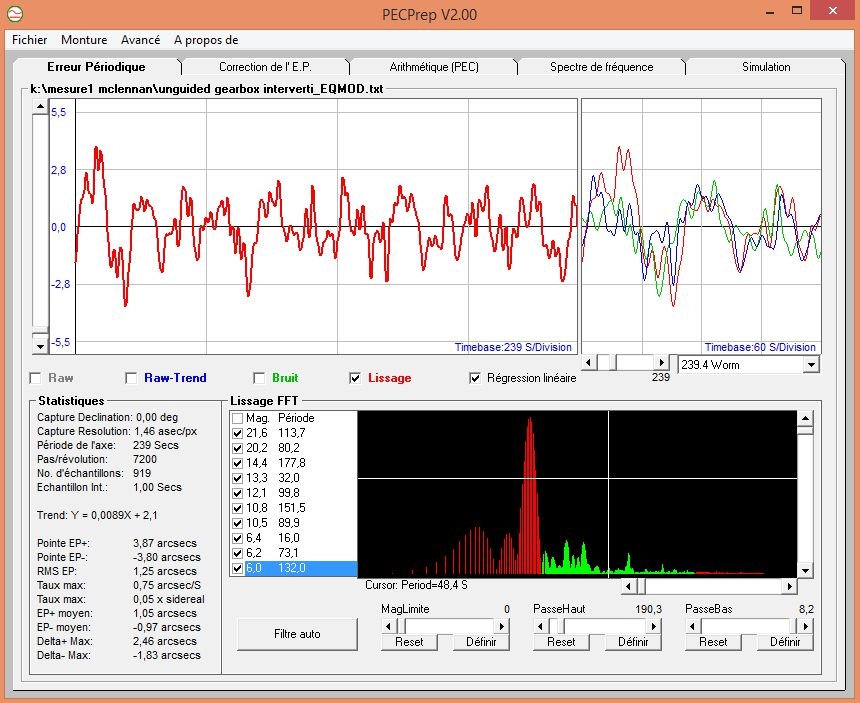Uncheck Régression linéaire

point(475,378)
